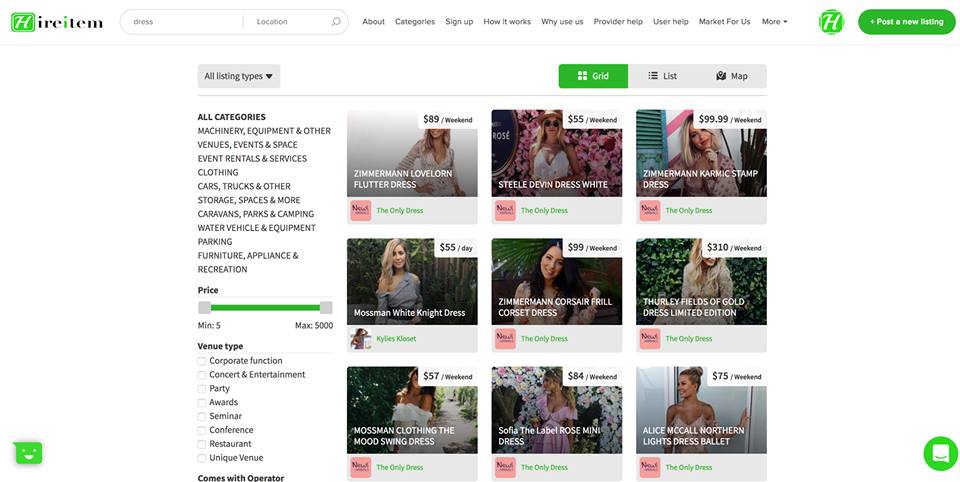Click Sign up in the navigation
This screenshot has width=960, height=482.
(459, 21)
